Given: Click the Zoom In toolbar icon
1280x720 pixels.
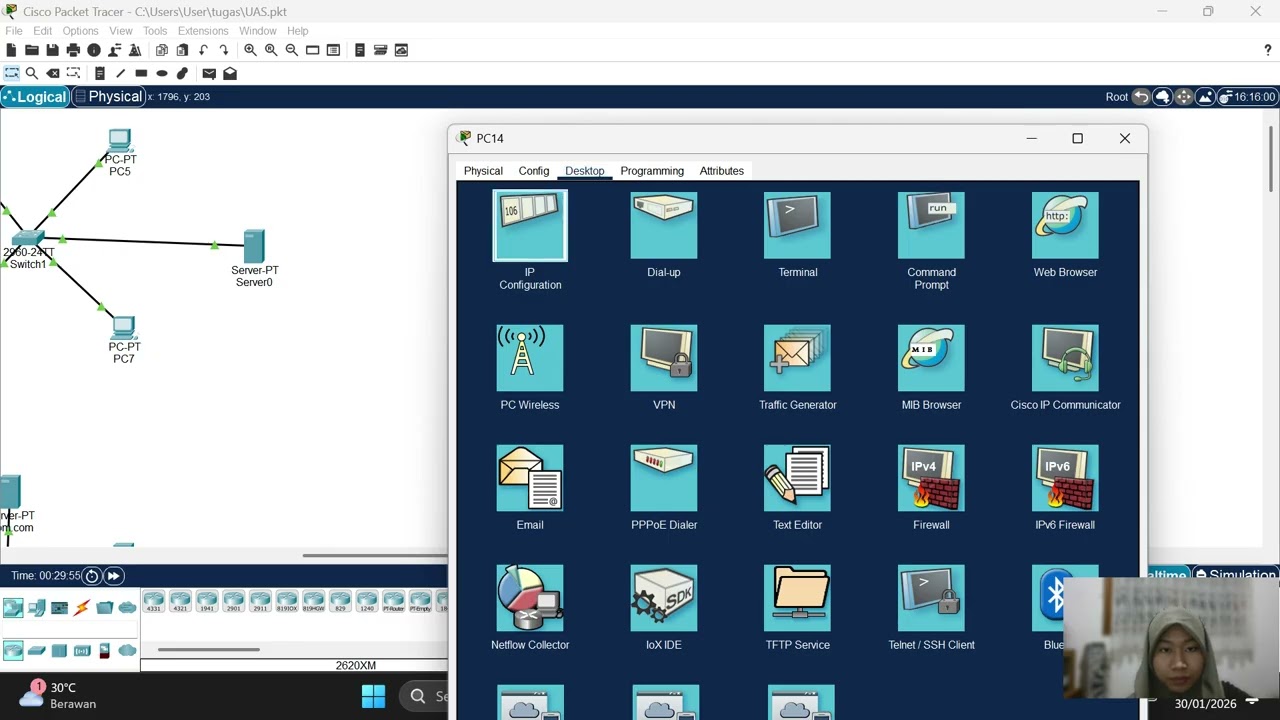Looking at the screenshot, I should coord(250,50).
